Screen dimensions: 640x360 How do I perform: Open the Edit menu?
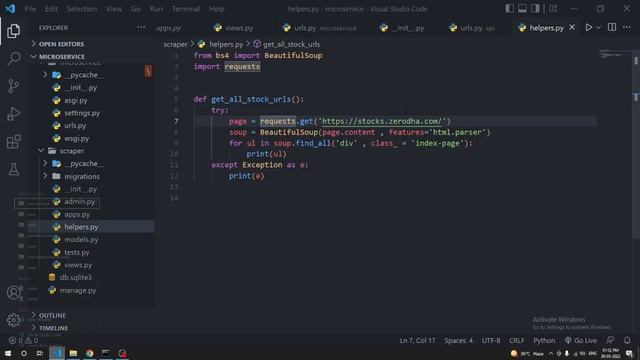click(x=51, y=9)
